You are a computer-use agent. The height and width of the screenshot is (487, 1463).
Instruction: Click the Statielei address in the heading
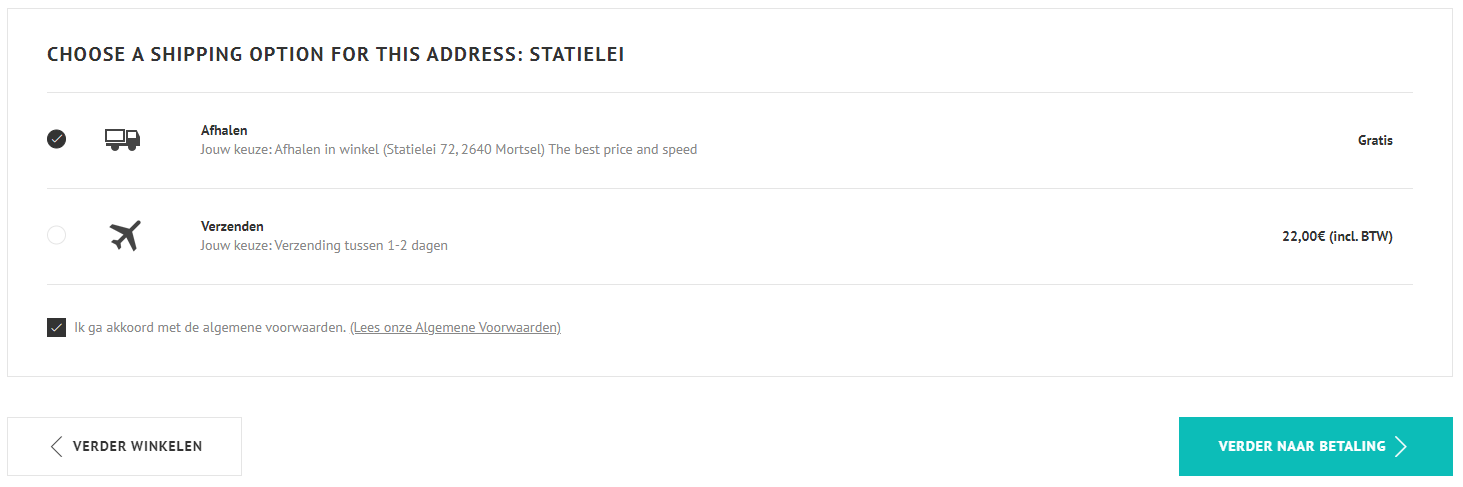coord(577,54)
